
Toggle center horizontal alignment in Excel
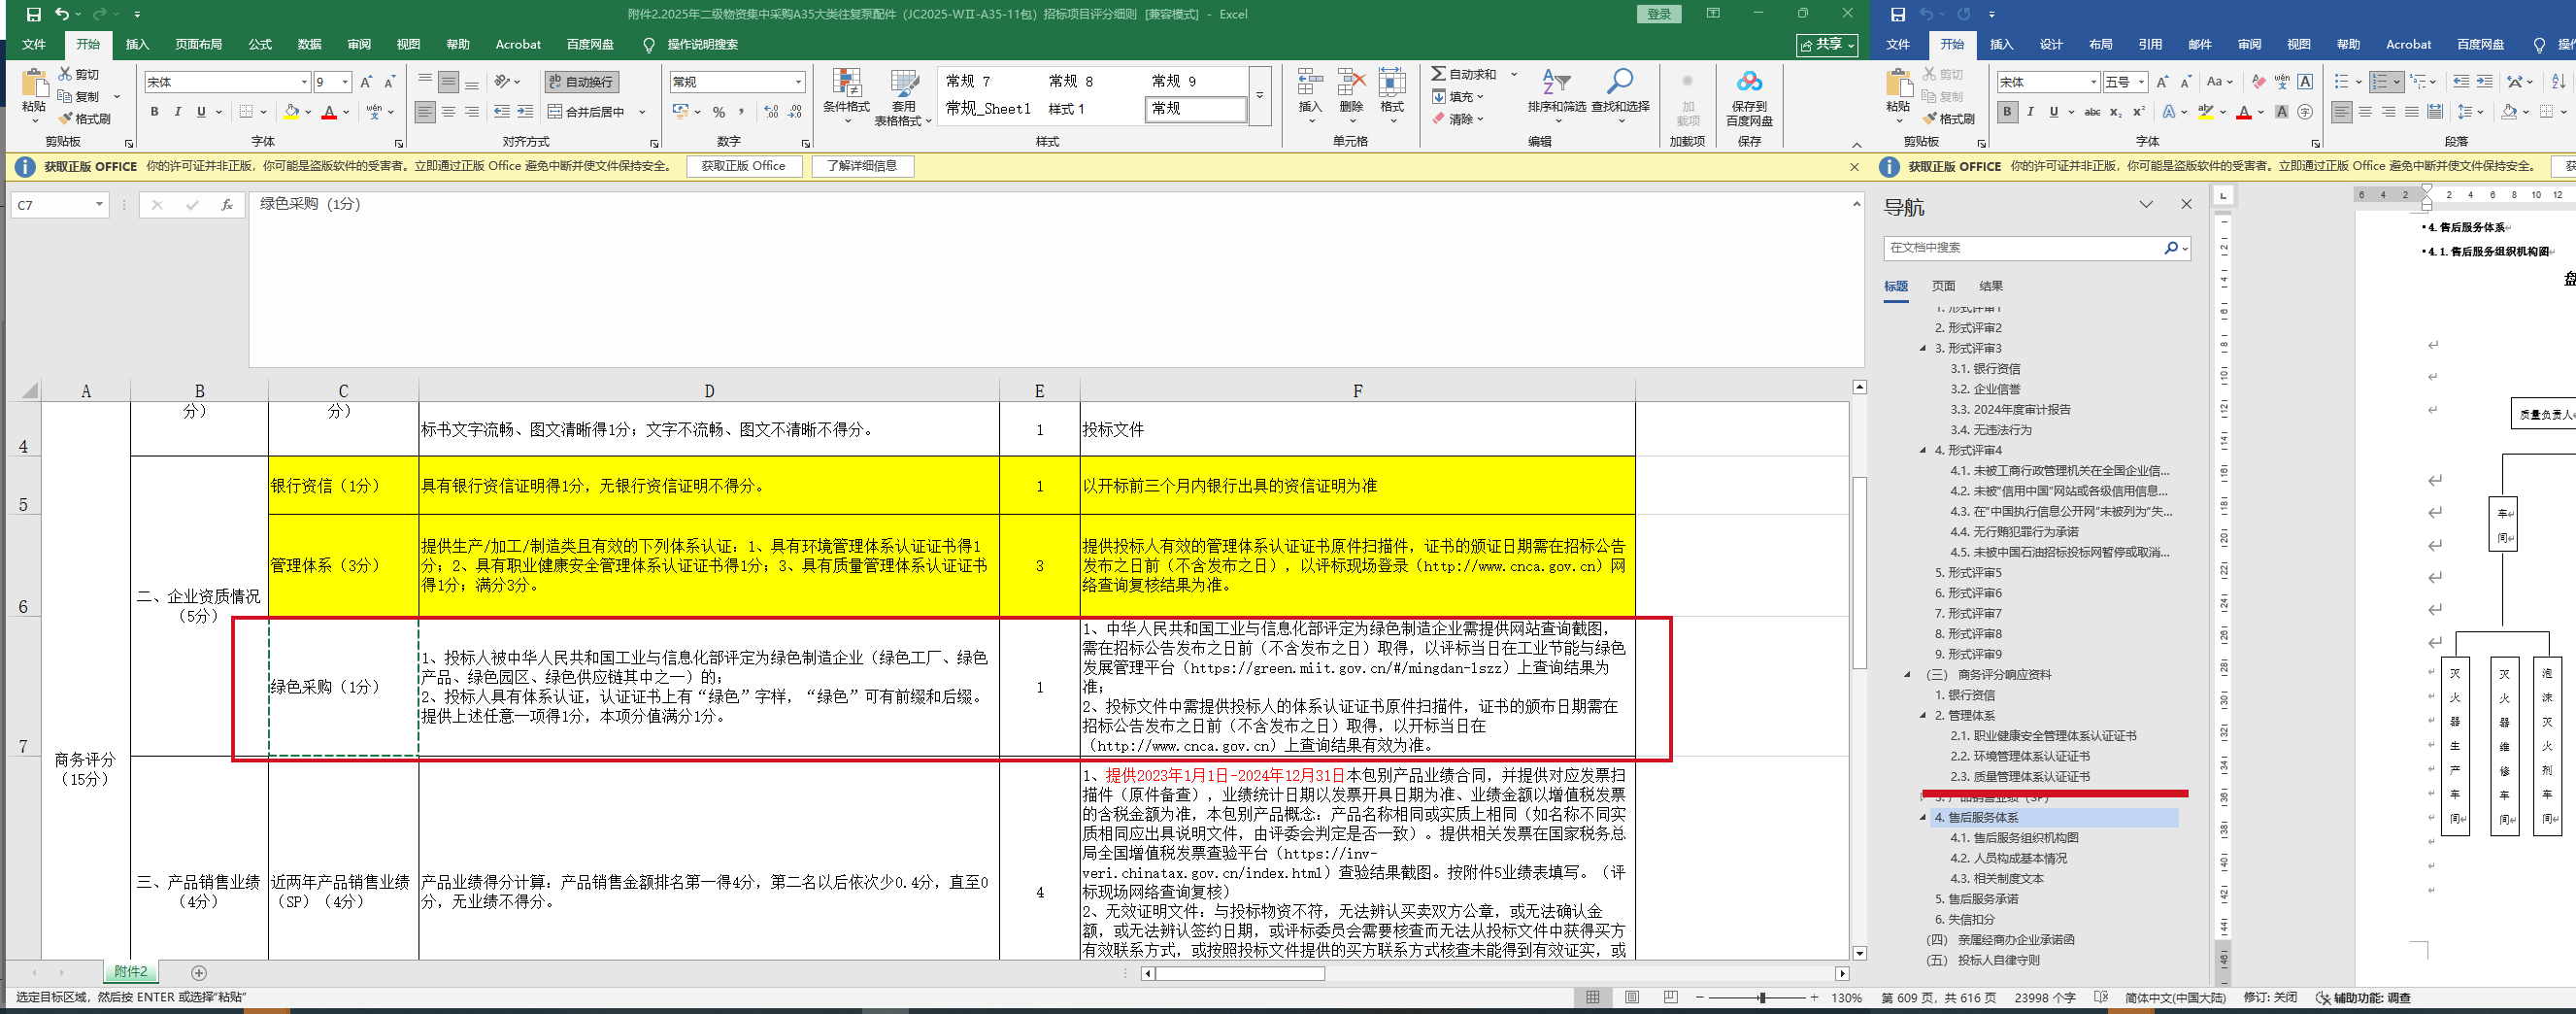click(448, 112)
